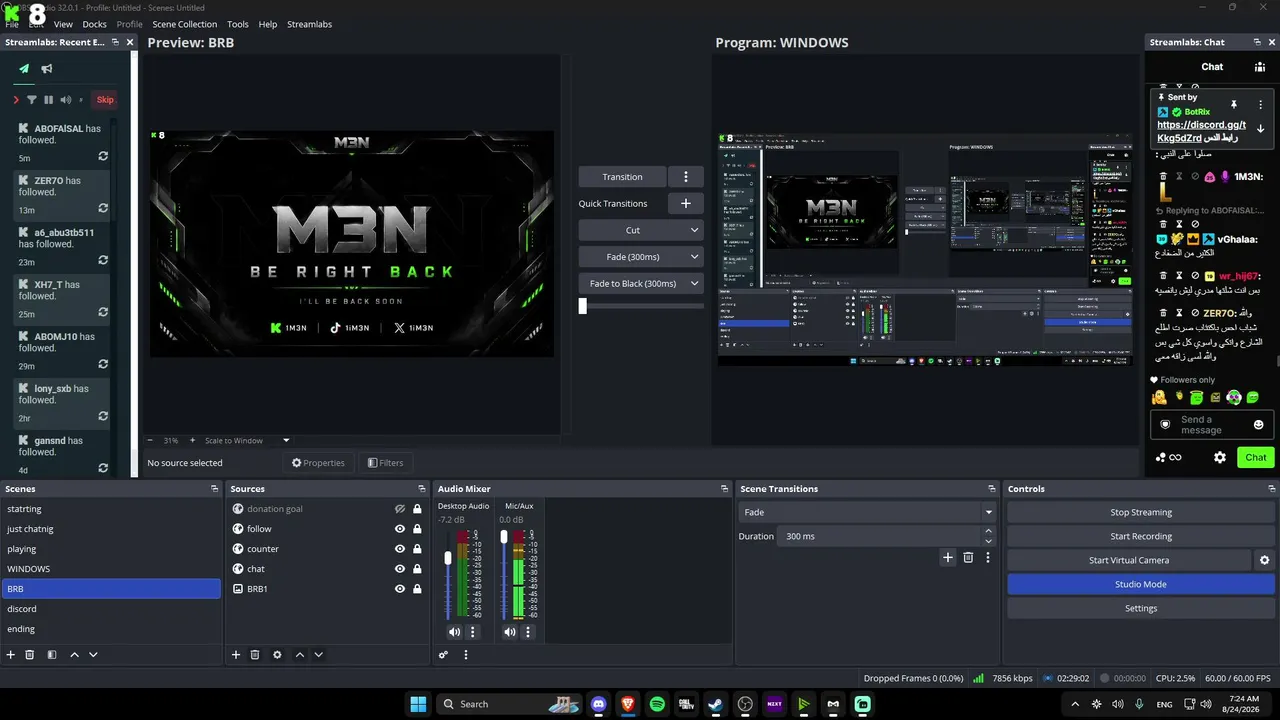Screen dimensions: 1280x720
Task: Remove selected scene with trash icon
Action: (x=30, y=655)
